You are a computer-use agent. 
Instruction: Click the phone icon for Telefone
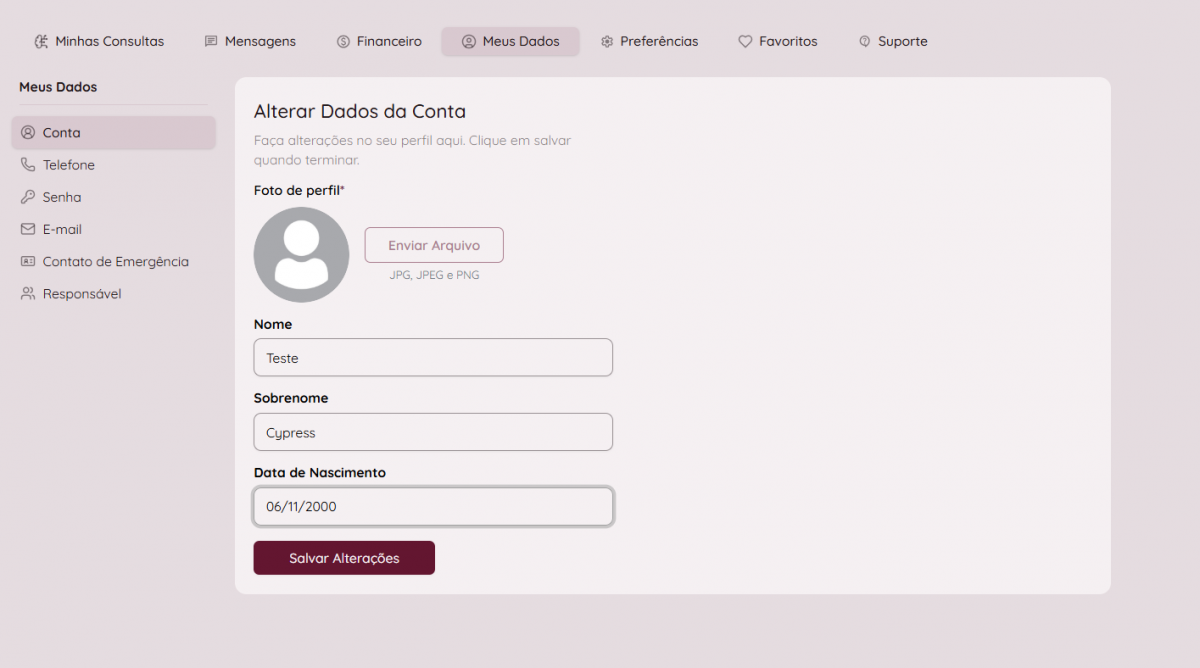(x=28, y=165)
